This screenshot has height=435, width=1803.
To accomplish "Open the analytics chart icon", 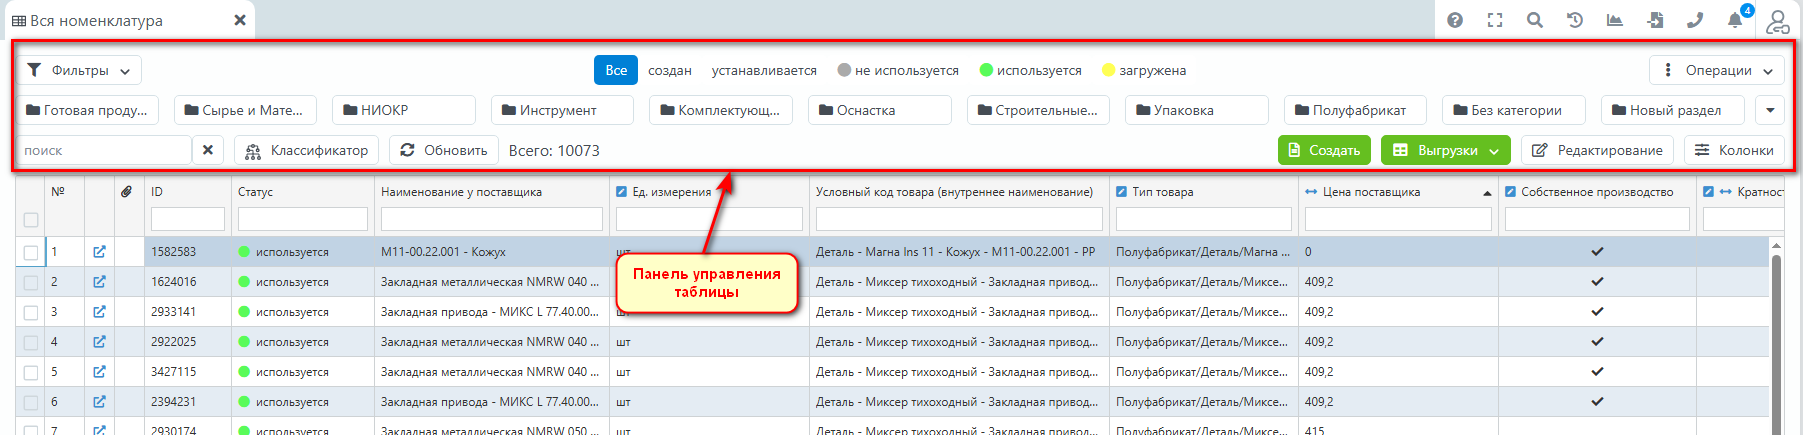I will [1615, 20].
